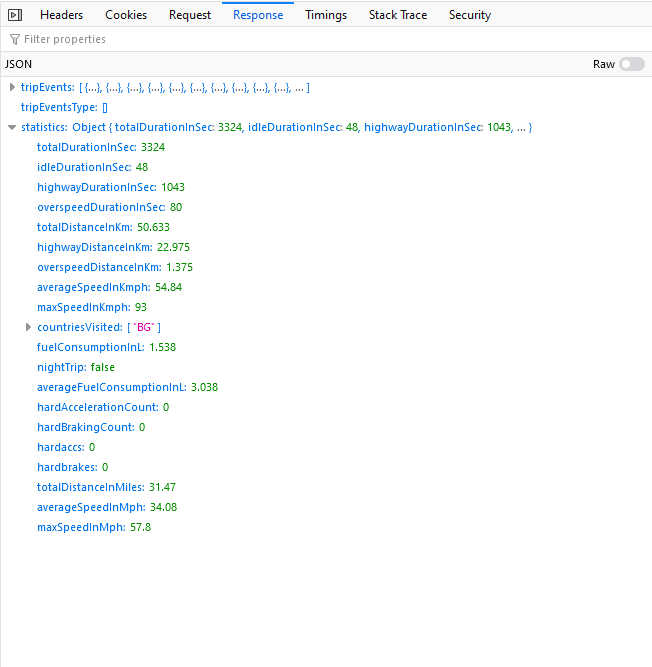The image size is (652, 667).
Task: Select the idleDurationInSec: 48 row
Action: pos(326,167)
